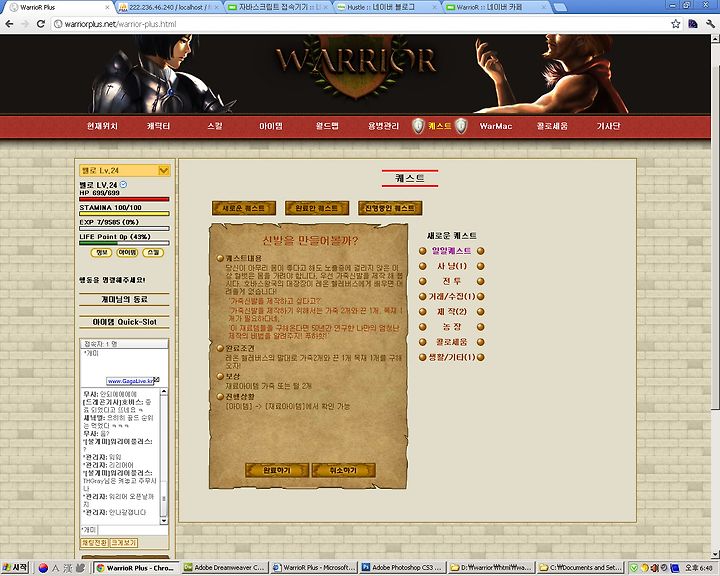
Task: Click the bullet beside 퀘스트내용 heading
Action: (x=220, y=258)
